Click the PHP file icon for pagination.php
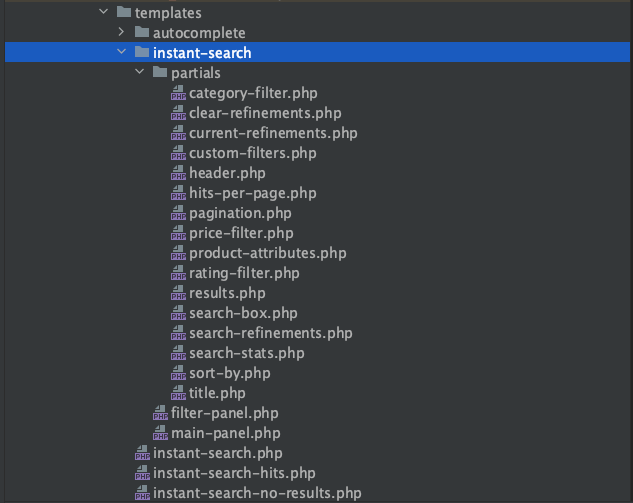This screenshot has height=503, width=633. (178, 213)
